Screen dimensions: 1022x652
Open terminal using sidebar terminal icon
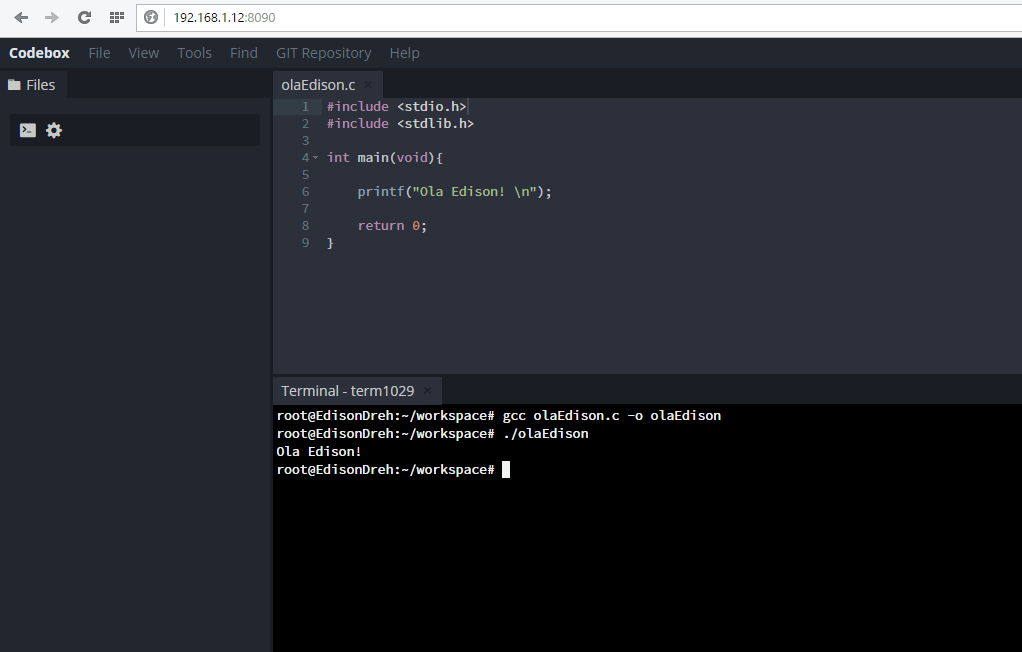[28, 130]
